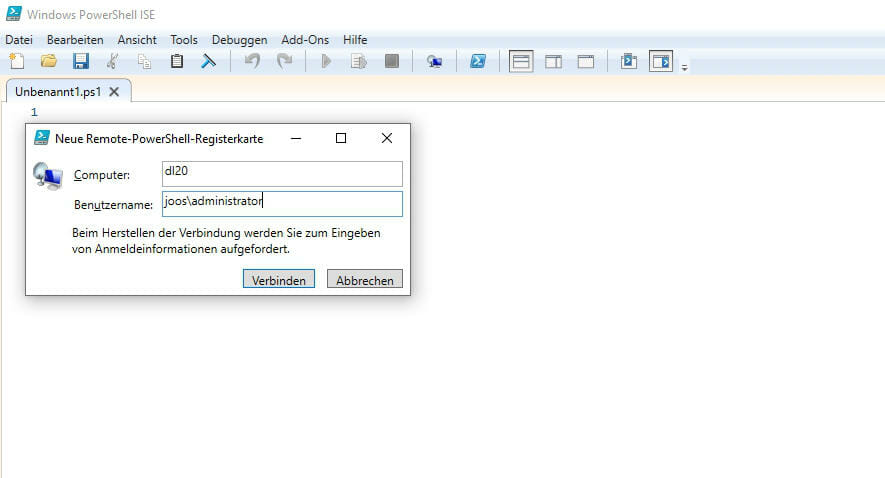Open the Tools menu
This screenshot has width=885, height=478.
tap(184, 40)
